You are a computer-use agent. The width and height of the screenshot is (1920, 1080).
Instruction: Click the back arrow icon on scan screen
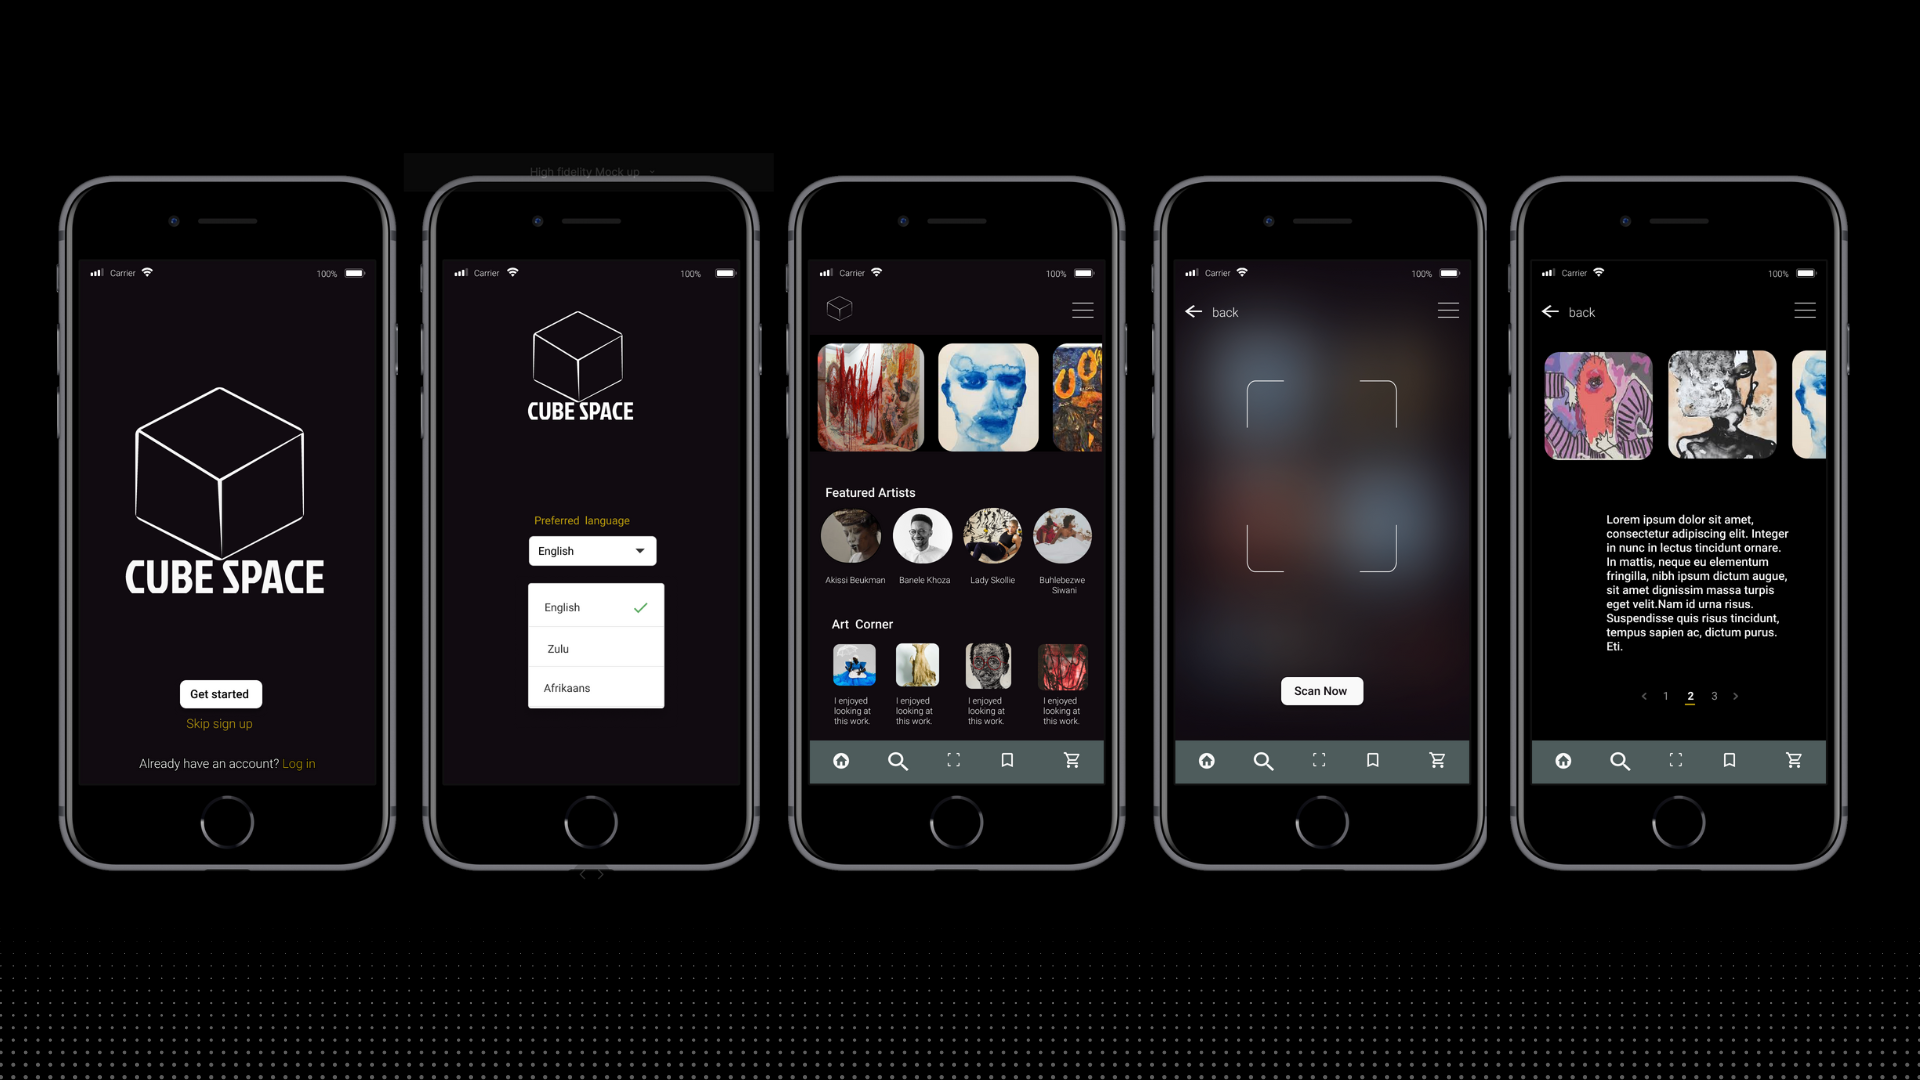(x=1195, y=313)
